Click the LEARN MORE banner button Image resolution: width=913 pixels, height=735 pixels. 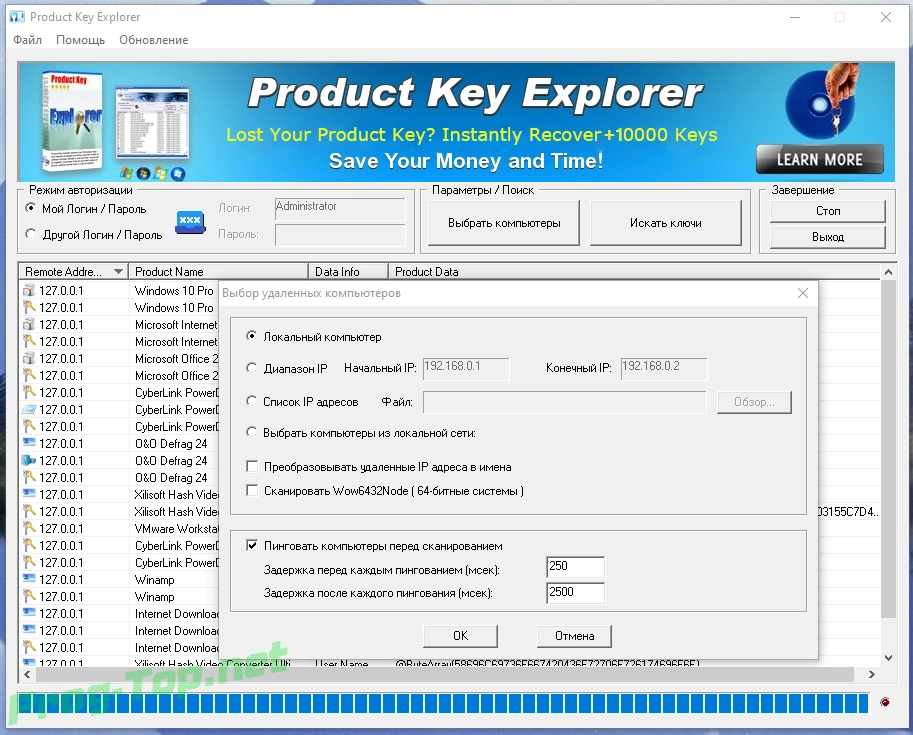click(x=819, y=160)
